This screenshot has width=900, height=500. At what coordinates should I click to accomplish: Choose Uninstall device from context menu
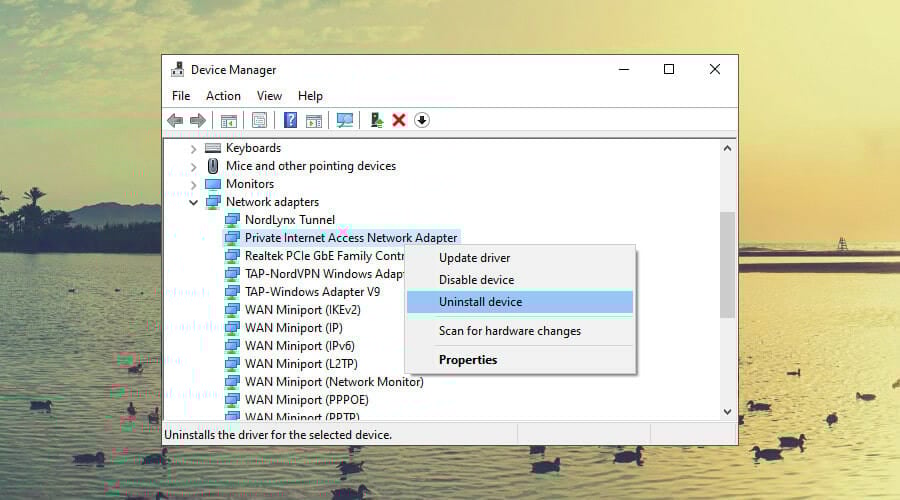[520, 302]
